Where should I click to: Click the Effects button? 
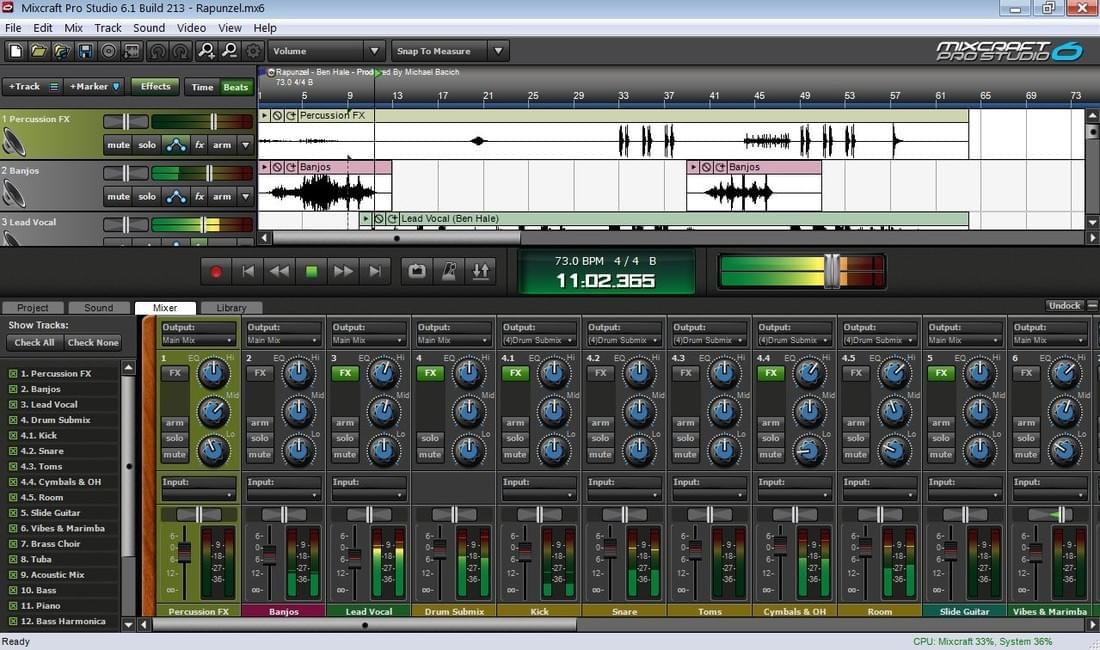tap(155, 87)
